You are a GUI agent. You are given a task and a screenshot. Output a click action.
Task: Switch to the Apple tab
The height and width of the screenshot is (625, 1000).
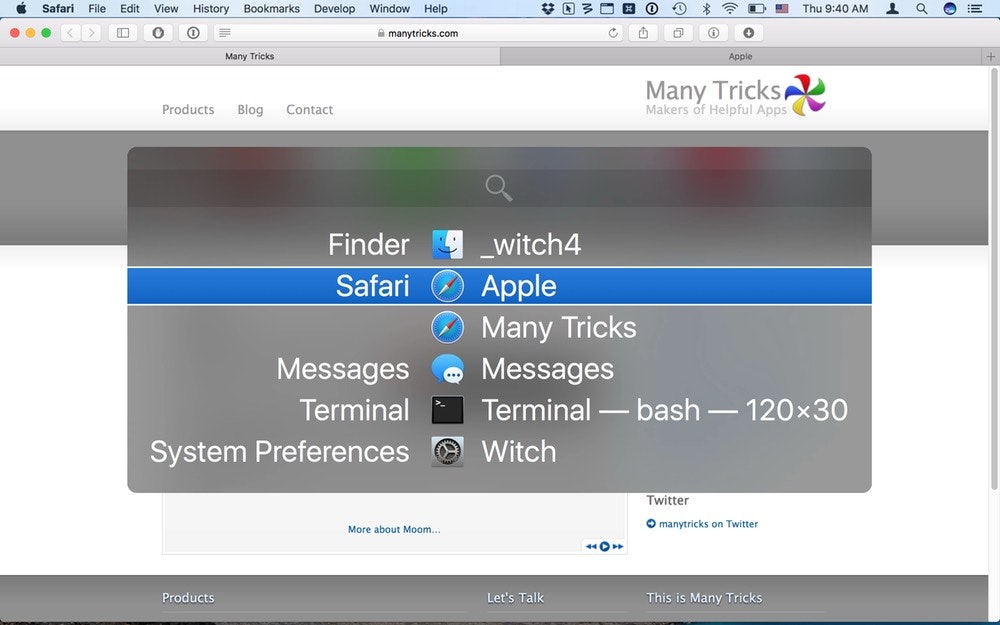pos(740,56)
